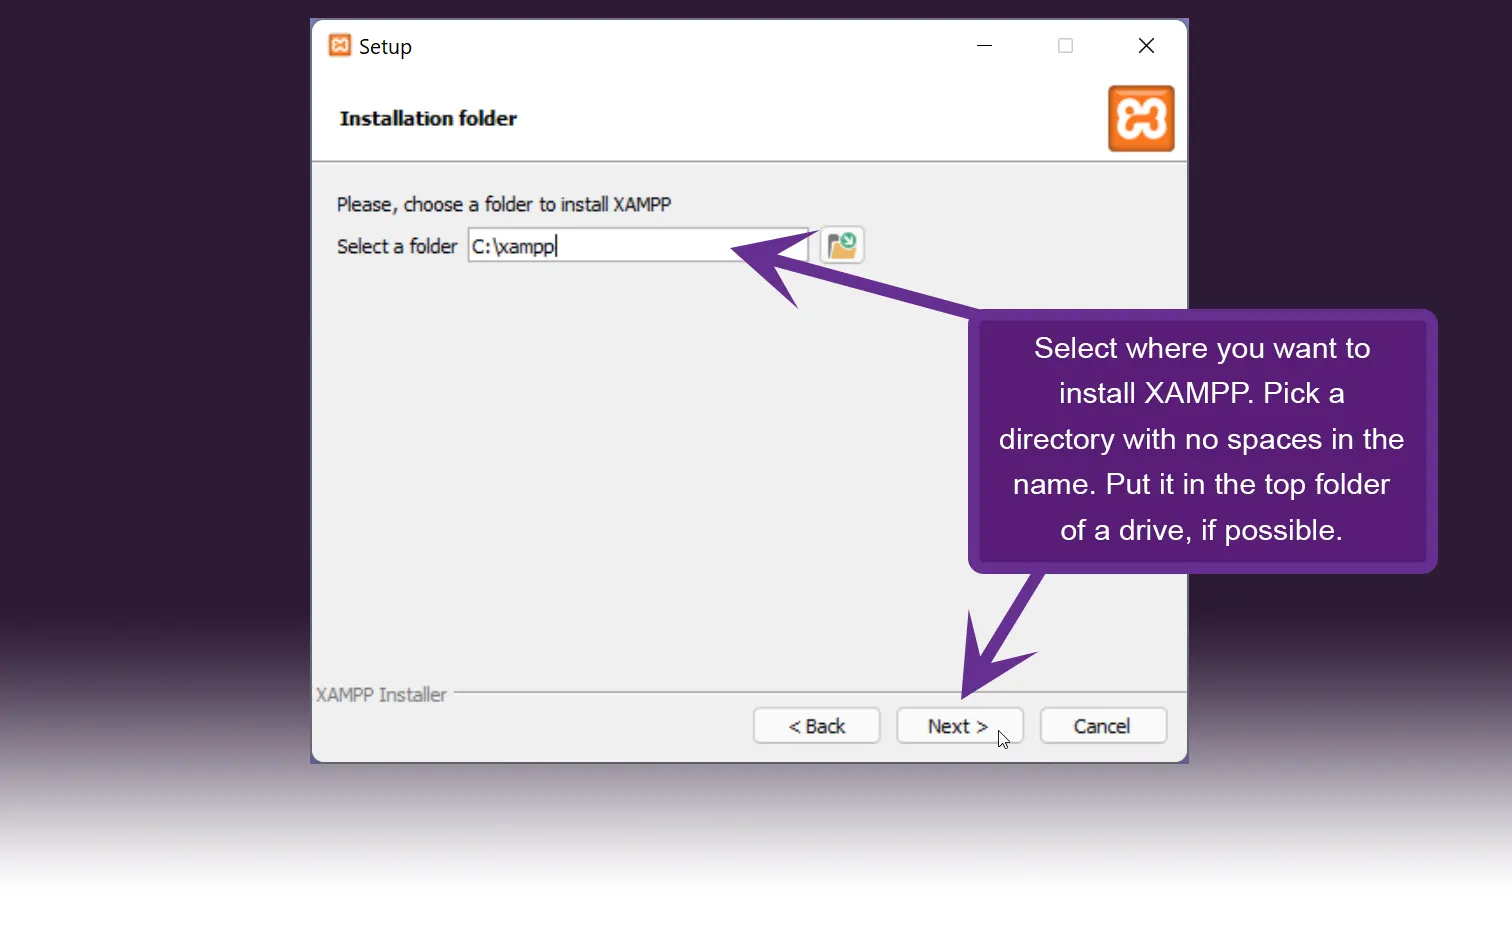Click the disabled maximize button
The width and height of the screenshot is (1512, 929).
coord(1065,46)
